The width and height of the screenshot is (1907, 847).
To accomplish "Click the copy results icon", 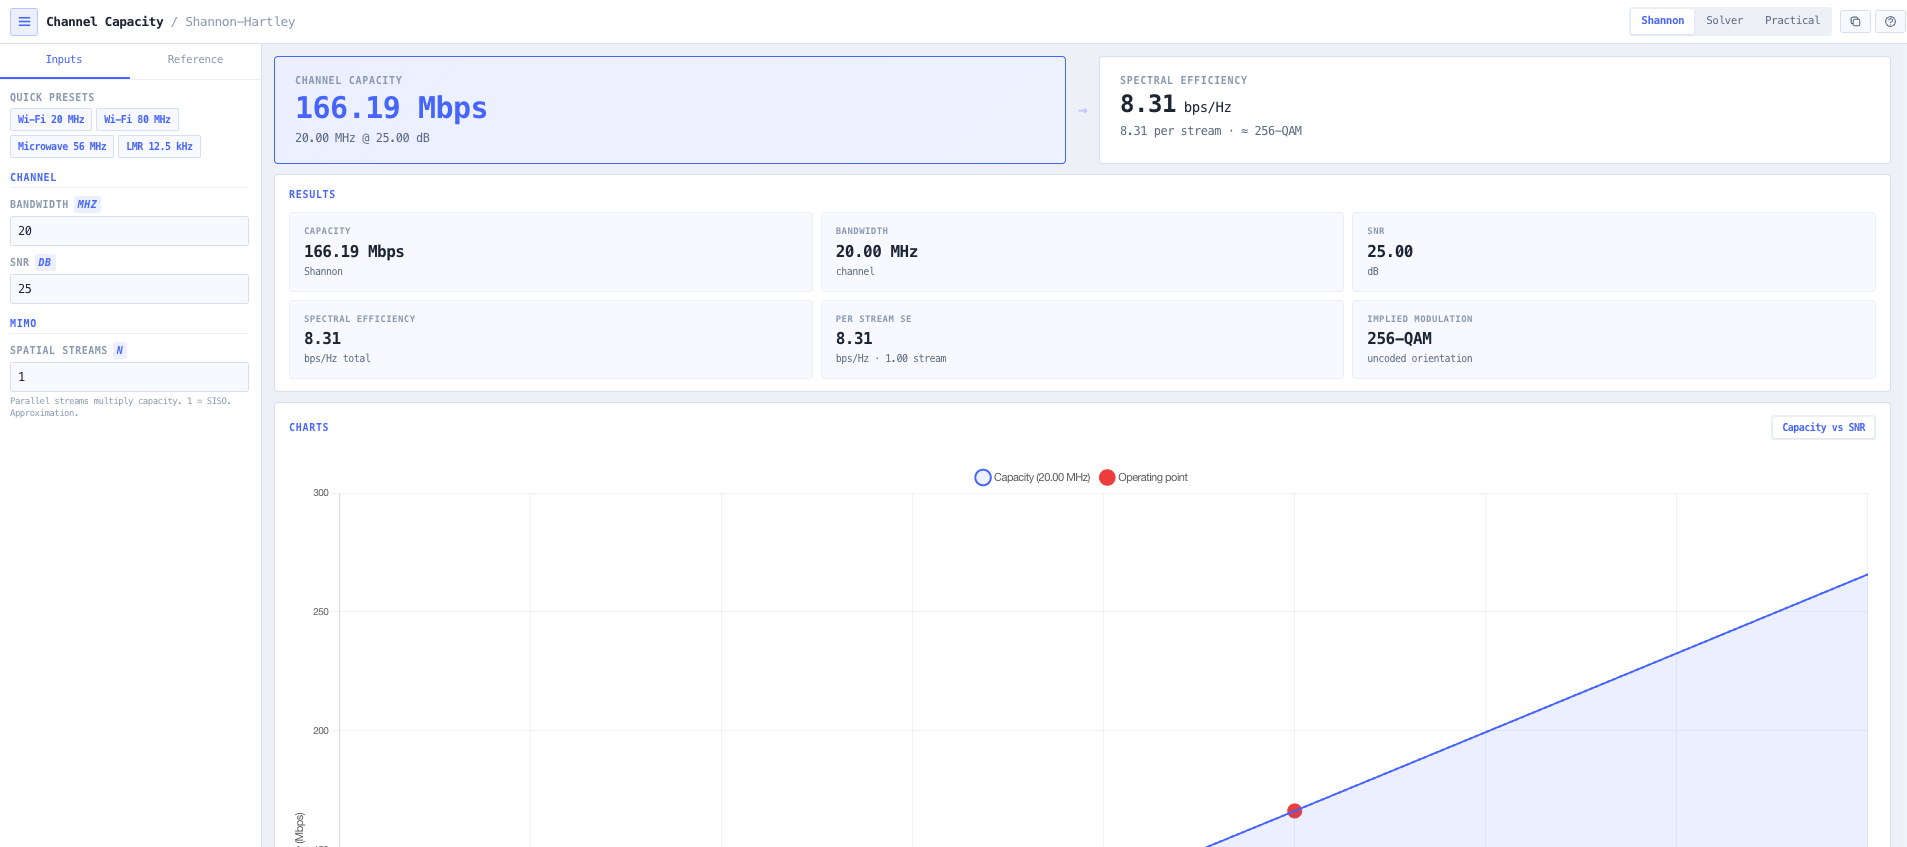I will (x=1855, y=21).
